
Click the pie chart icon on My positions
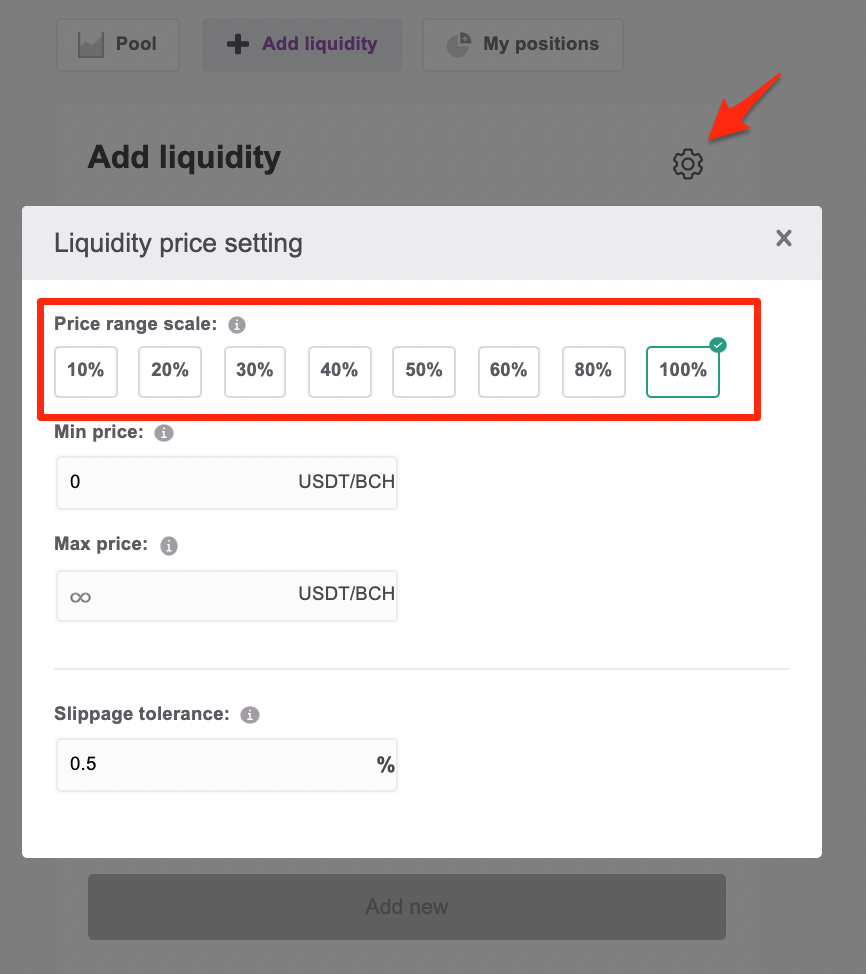pyautogui.click(x=459, y=45)
